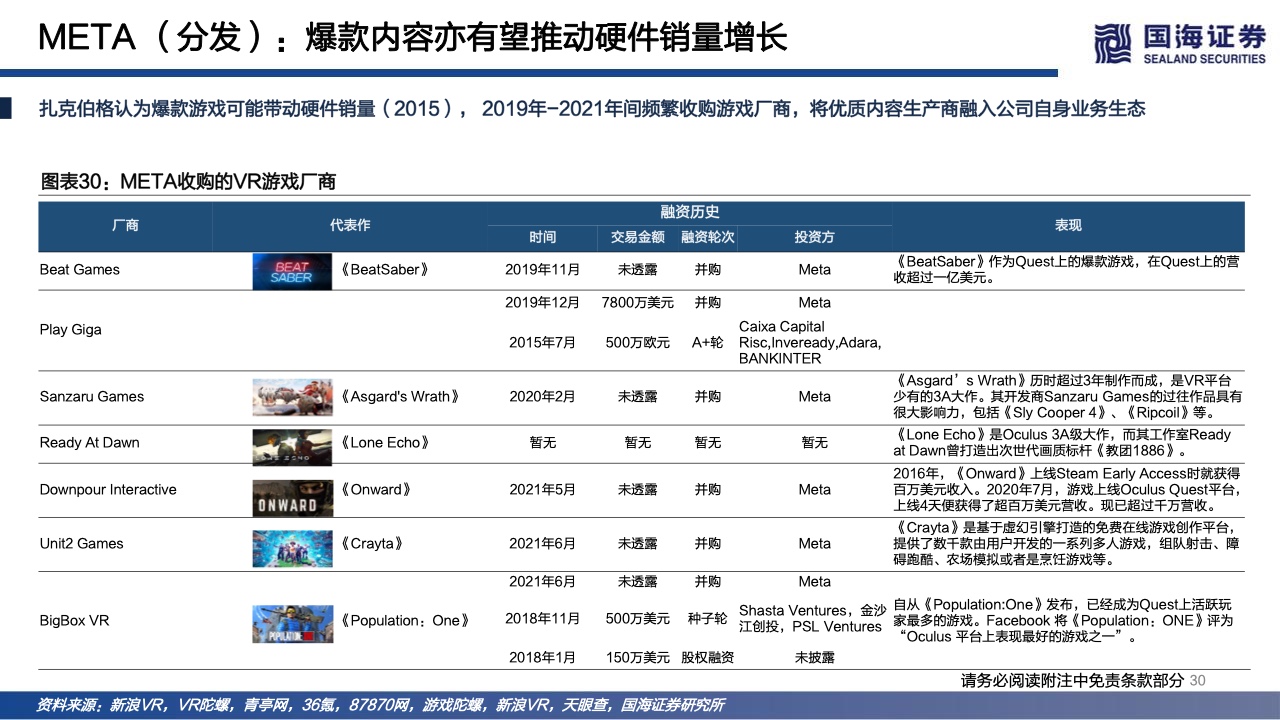
Task: Select the "股权融资" funding round cell
Action: [708, 658]
